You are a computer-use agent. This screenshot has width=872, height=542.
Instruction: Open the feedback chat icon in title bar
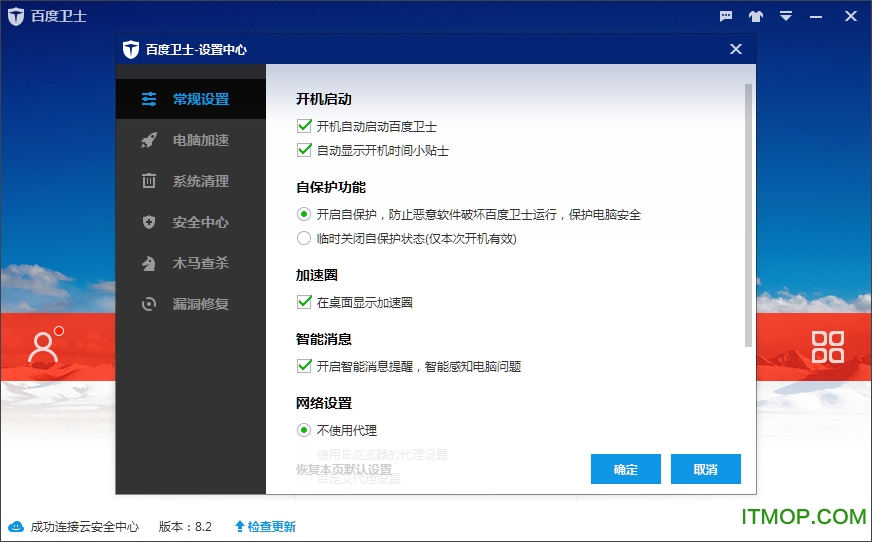tap(726, 16)
